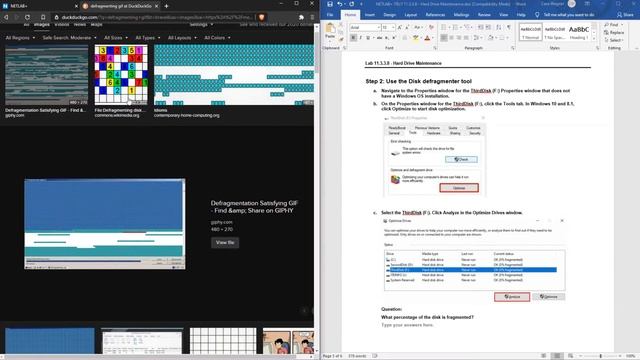The width and height of the screenshot is (640, 360).
Task: Toggle superscript formatting
Action: tap(394, 38)
